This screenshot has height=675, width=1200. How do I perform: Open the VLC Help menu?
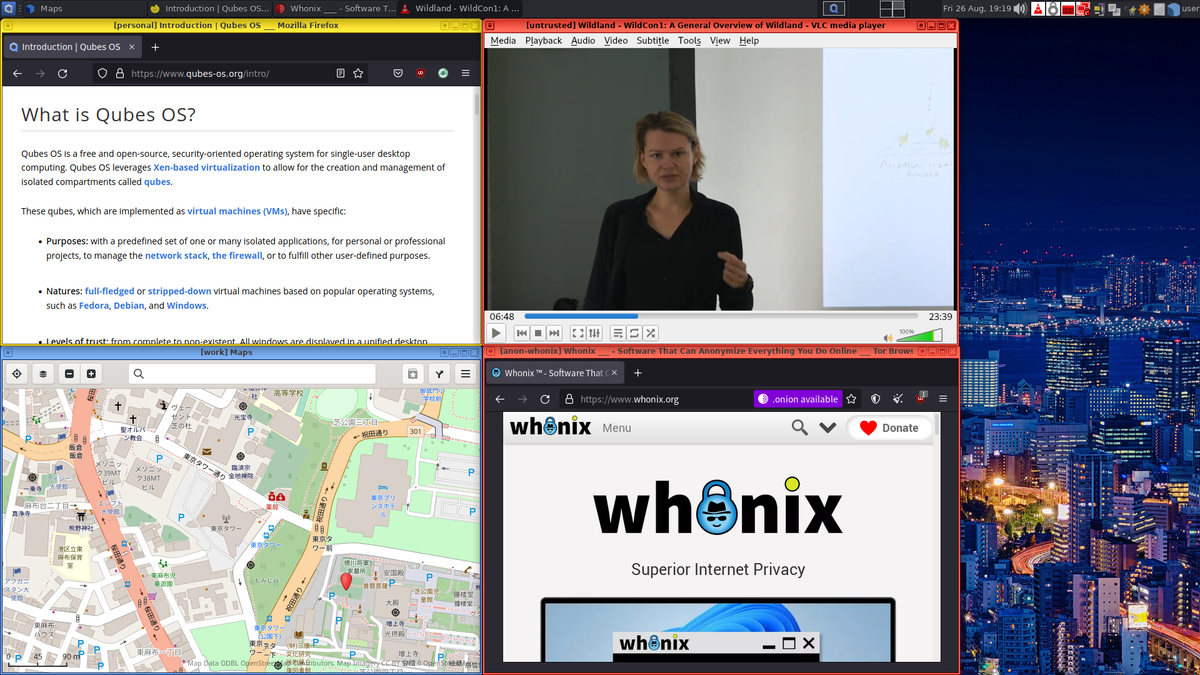click(749, 41)
